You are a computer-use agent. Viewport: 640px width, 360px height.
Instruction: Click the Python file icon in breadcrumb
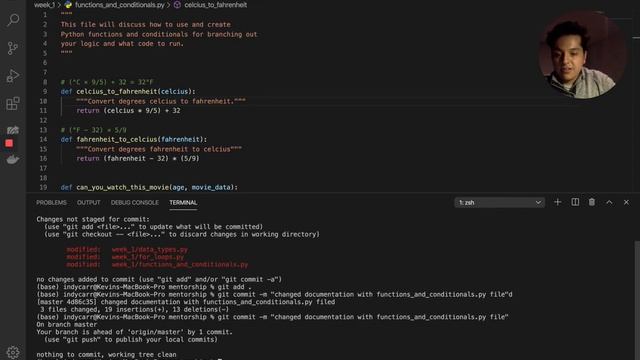(x=68, y=5)
